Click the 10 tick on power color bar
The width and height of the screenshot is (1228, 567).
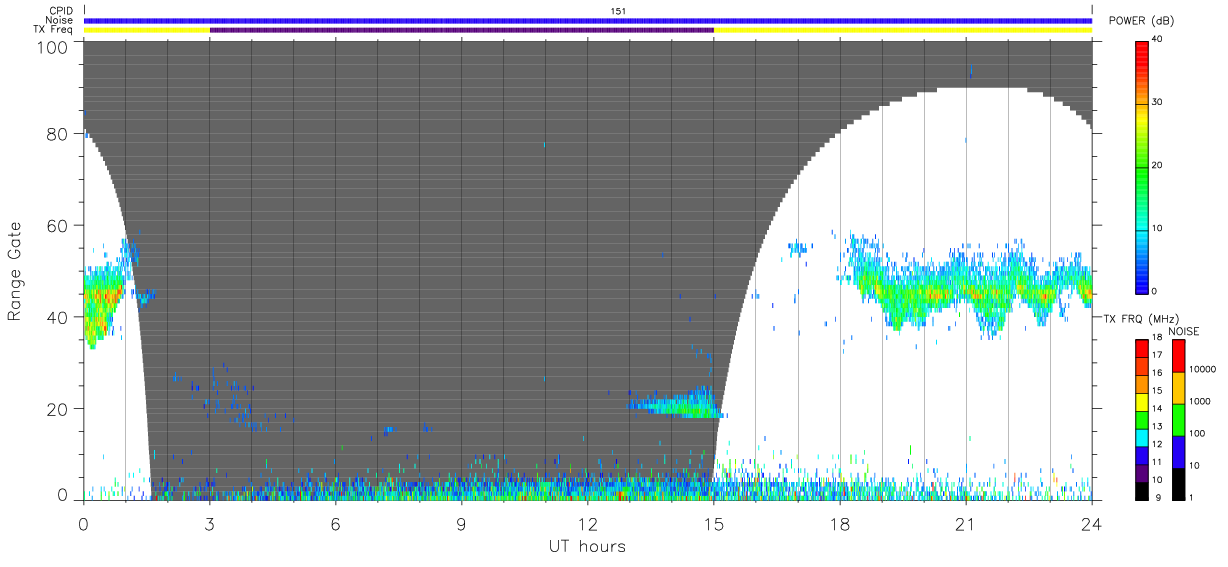point(1156,229)
